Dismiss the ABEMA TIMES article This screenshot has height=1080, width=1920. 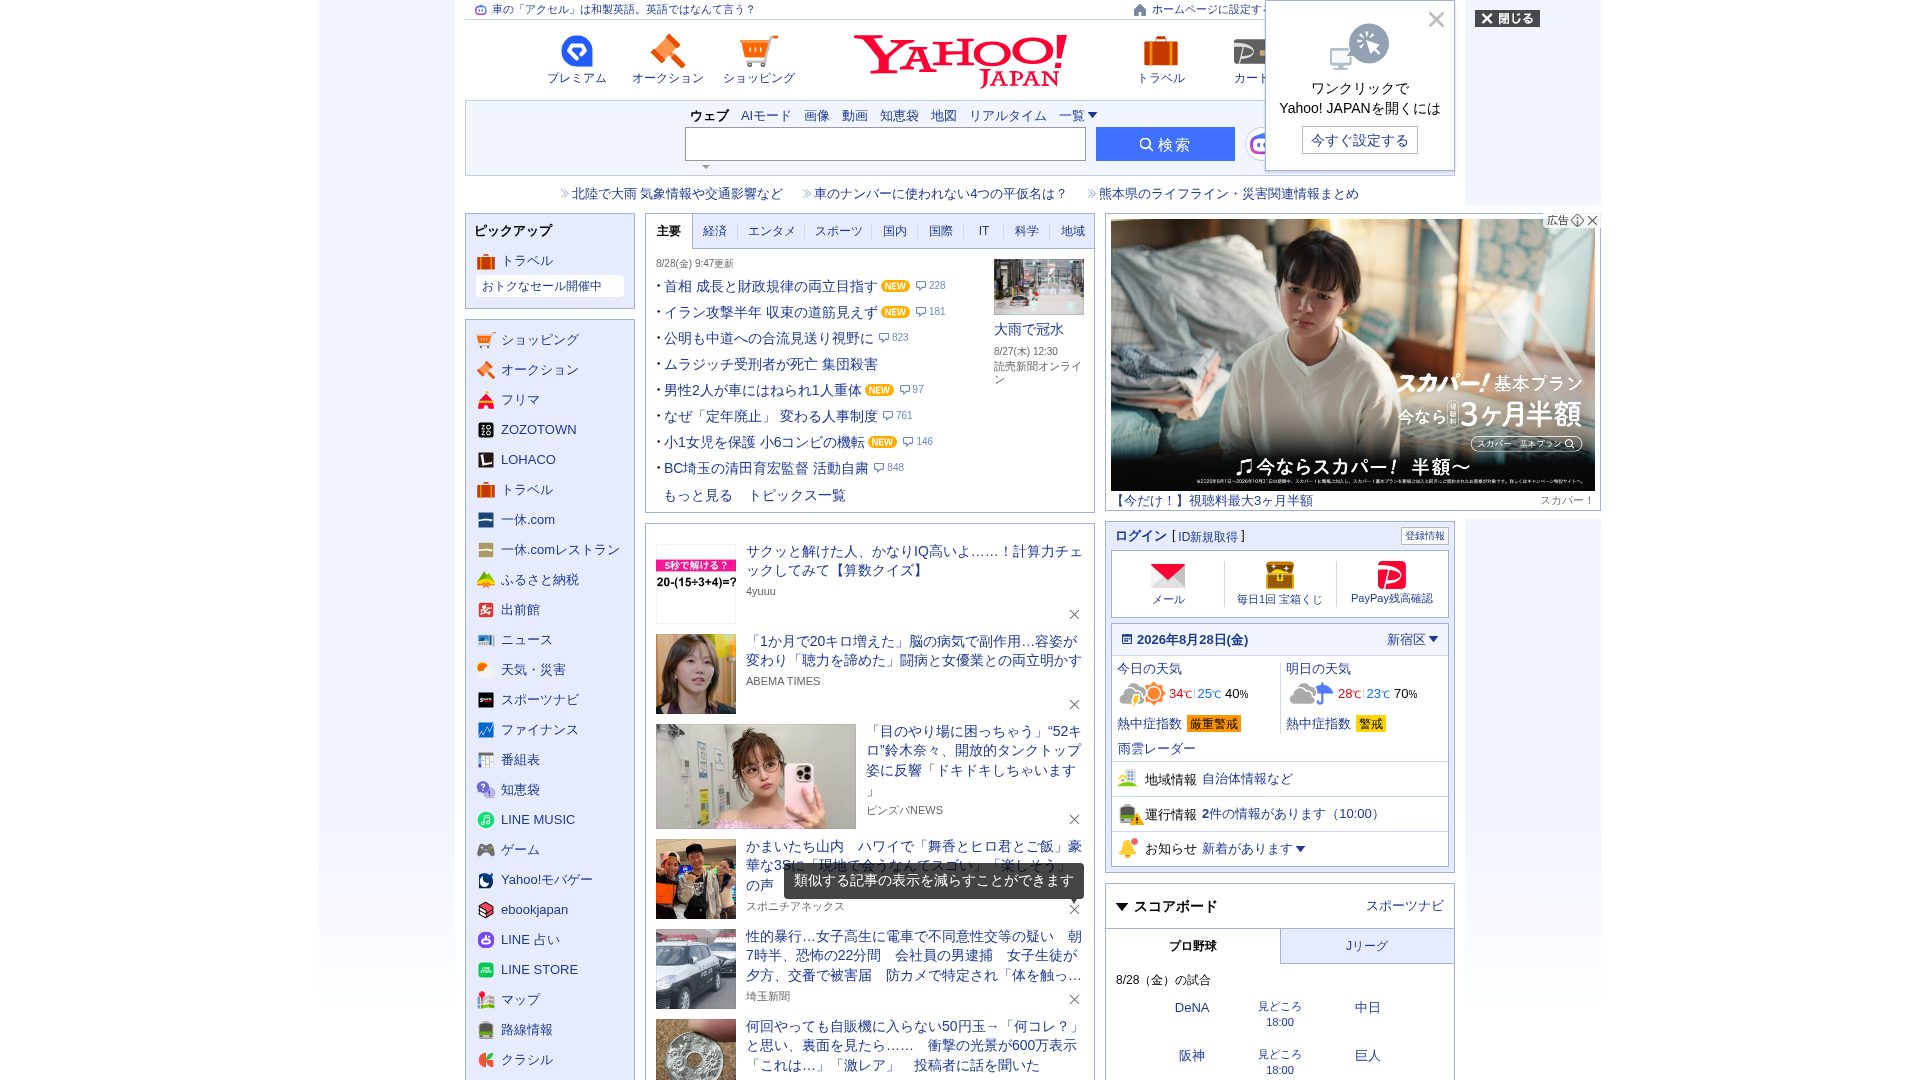point(1074,705)
